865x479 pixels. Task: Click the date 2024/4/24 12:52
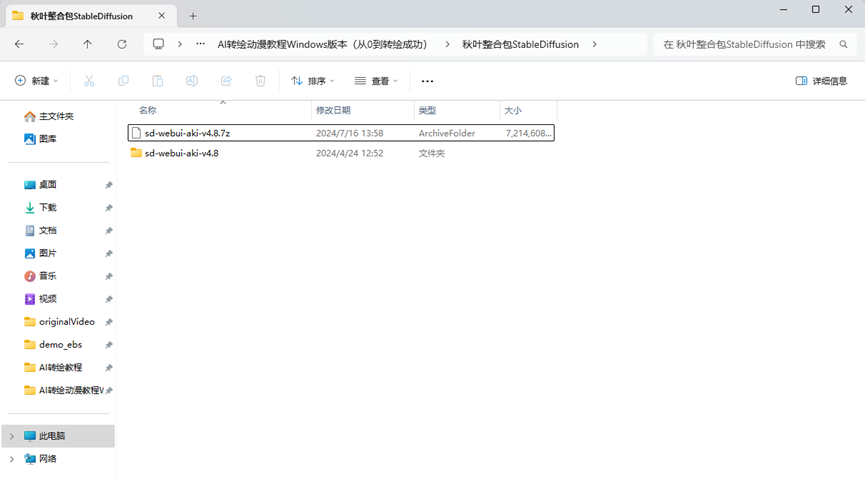click(350, 153)
